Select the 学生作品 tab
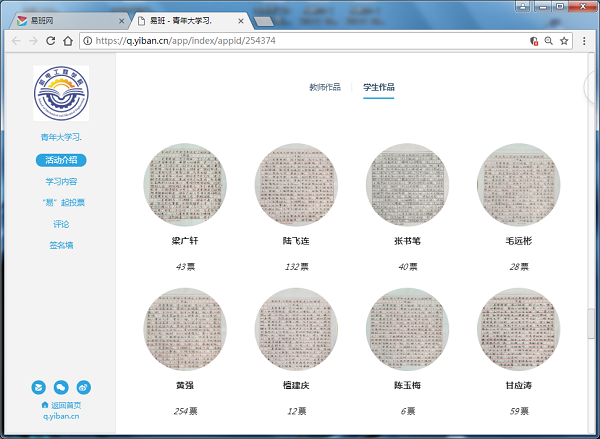The width and height of the screenshot is (600, 439). (379, 88)
